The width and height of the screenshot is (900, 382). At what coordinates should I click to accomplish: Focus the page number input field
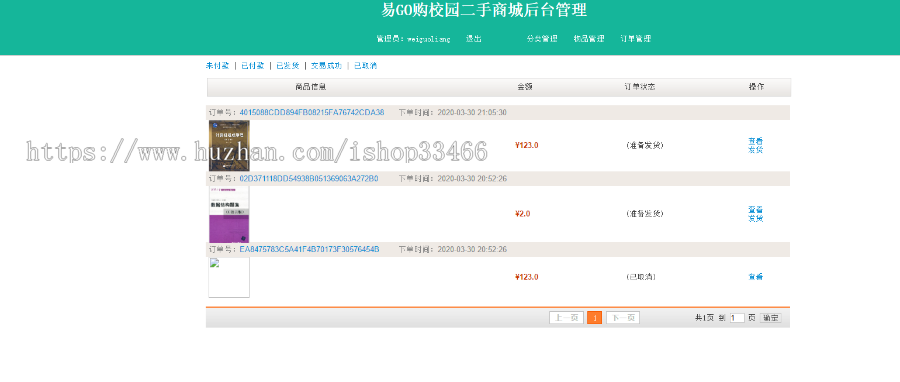(x=738, y=318)
